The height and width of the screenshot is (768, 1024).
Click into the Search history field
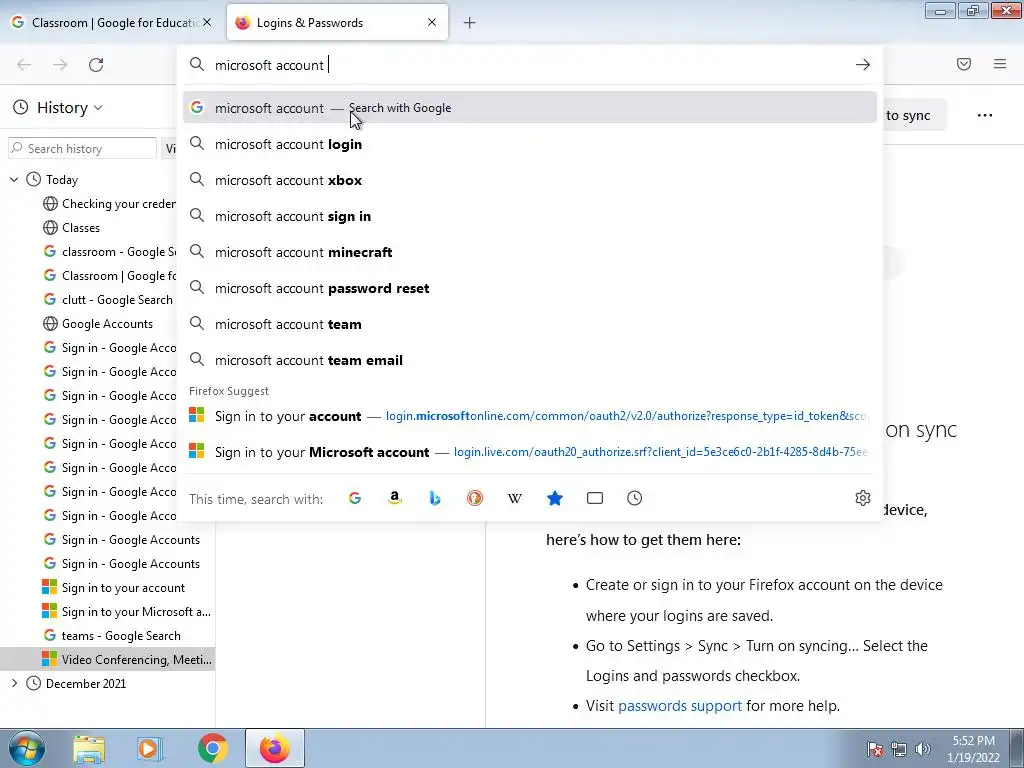pyautogui.click(x=83, y=148)
